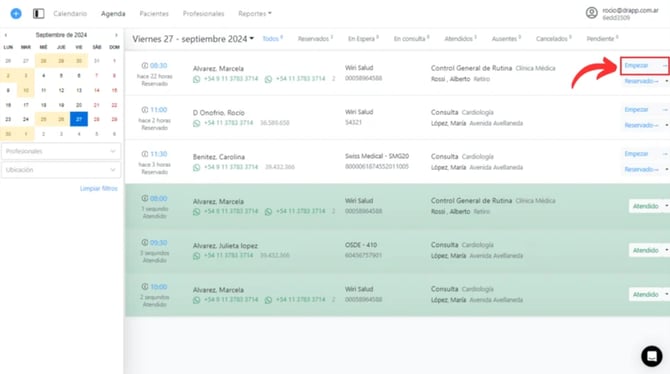The width and height of the screenshot is (670, 374).
Task: Open the 11:00 appointment time link
Action: pos(159,110)
